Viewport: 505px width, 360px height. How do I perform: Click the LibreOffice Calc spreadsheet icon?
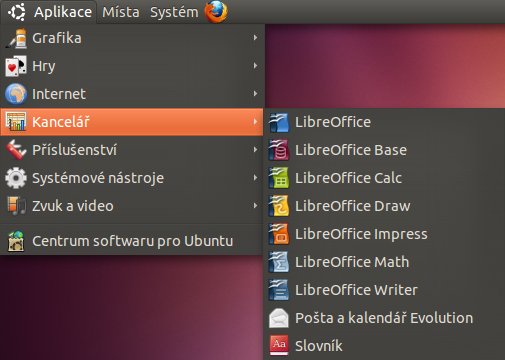(279, 178)
